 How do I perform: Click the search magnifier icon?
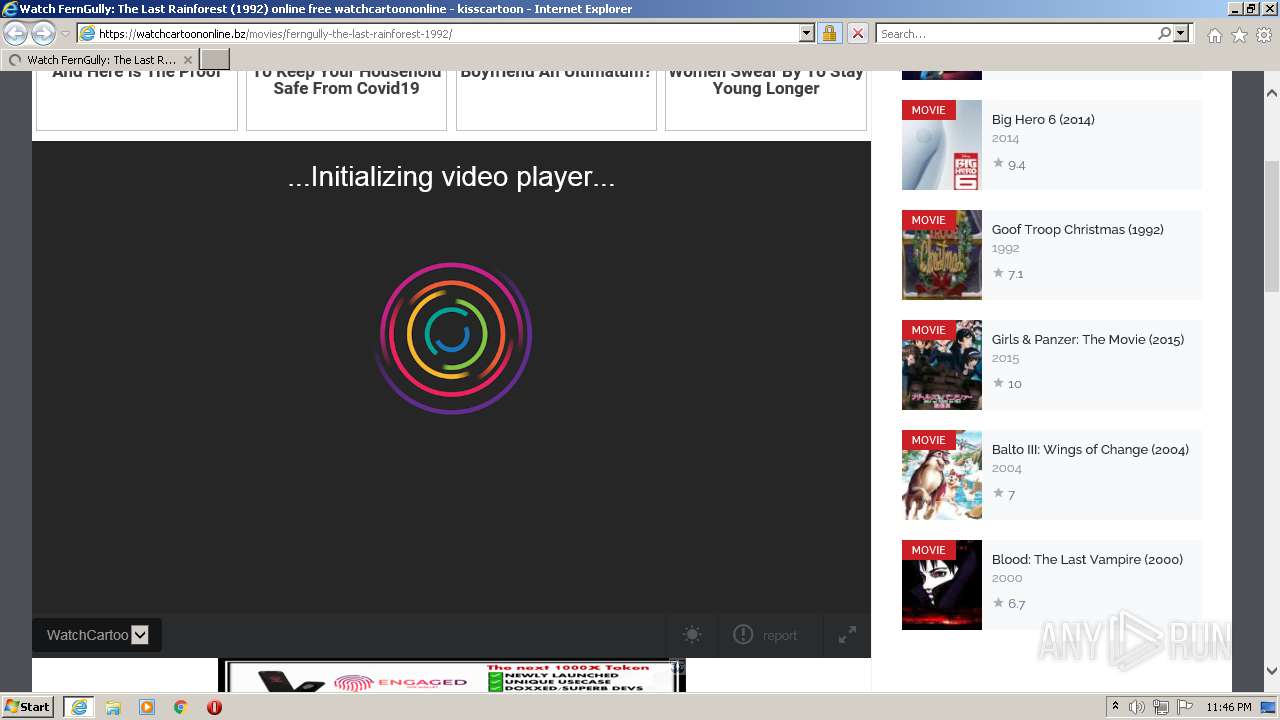point(1164,33)
